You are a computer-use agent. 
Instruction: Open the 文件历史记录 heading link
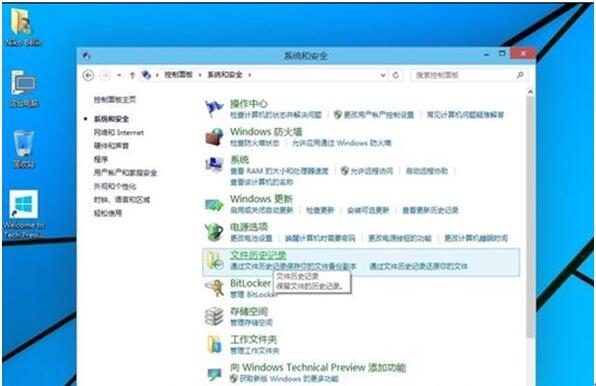tap(258, 255)
